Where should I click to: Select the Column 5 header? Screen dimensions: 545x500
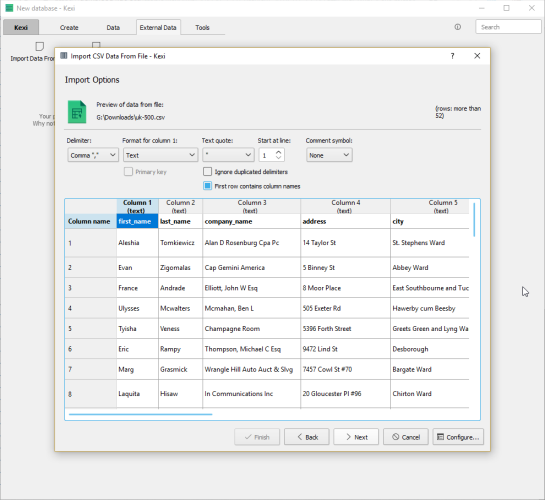[x=430, y=206]
